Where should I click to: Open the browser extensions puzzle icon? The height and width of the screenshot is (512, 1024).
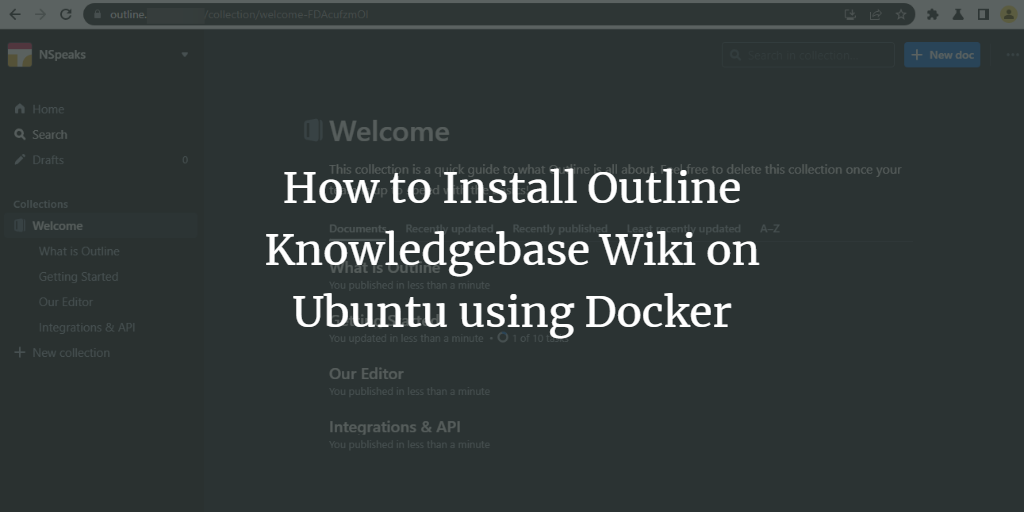coord(933,14)
